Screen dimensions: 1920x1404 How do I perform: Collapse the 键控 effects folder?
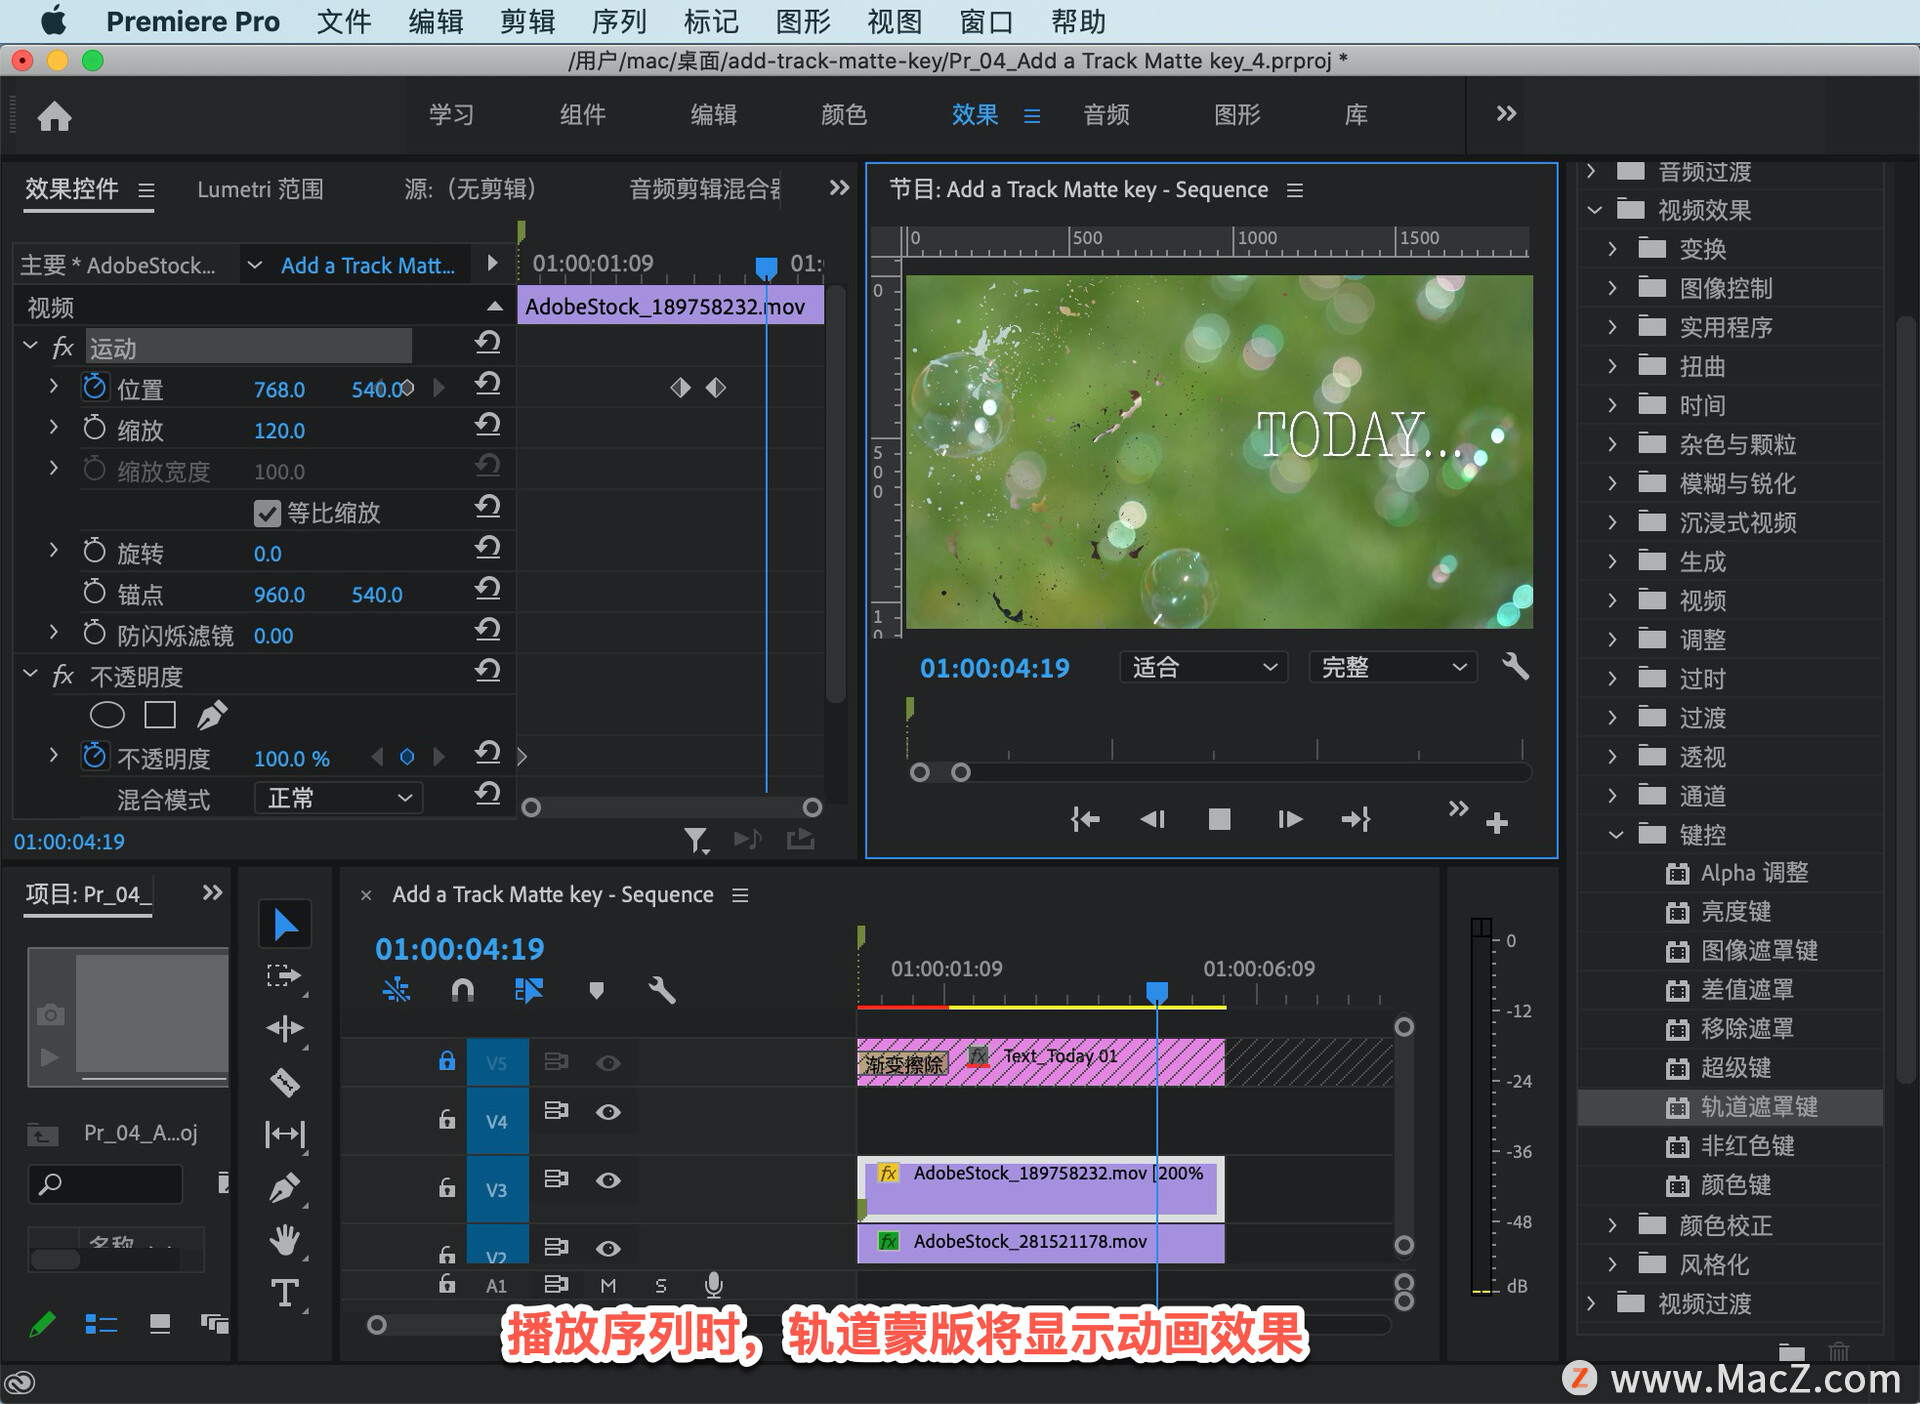point(1615,835)
